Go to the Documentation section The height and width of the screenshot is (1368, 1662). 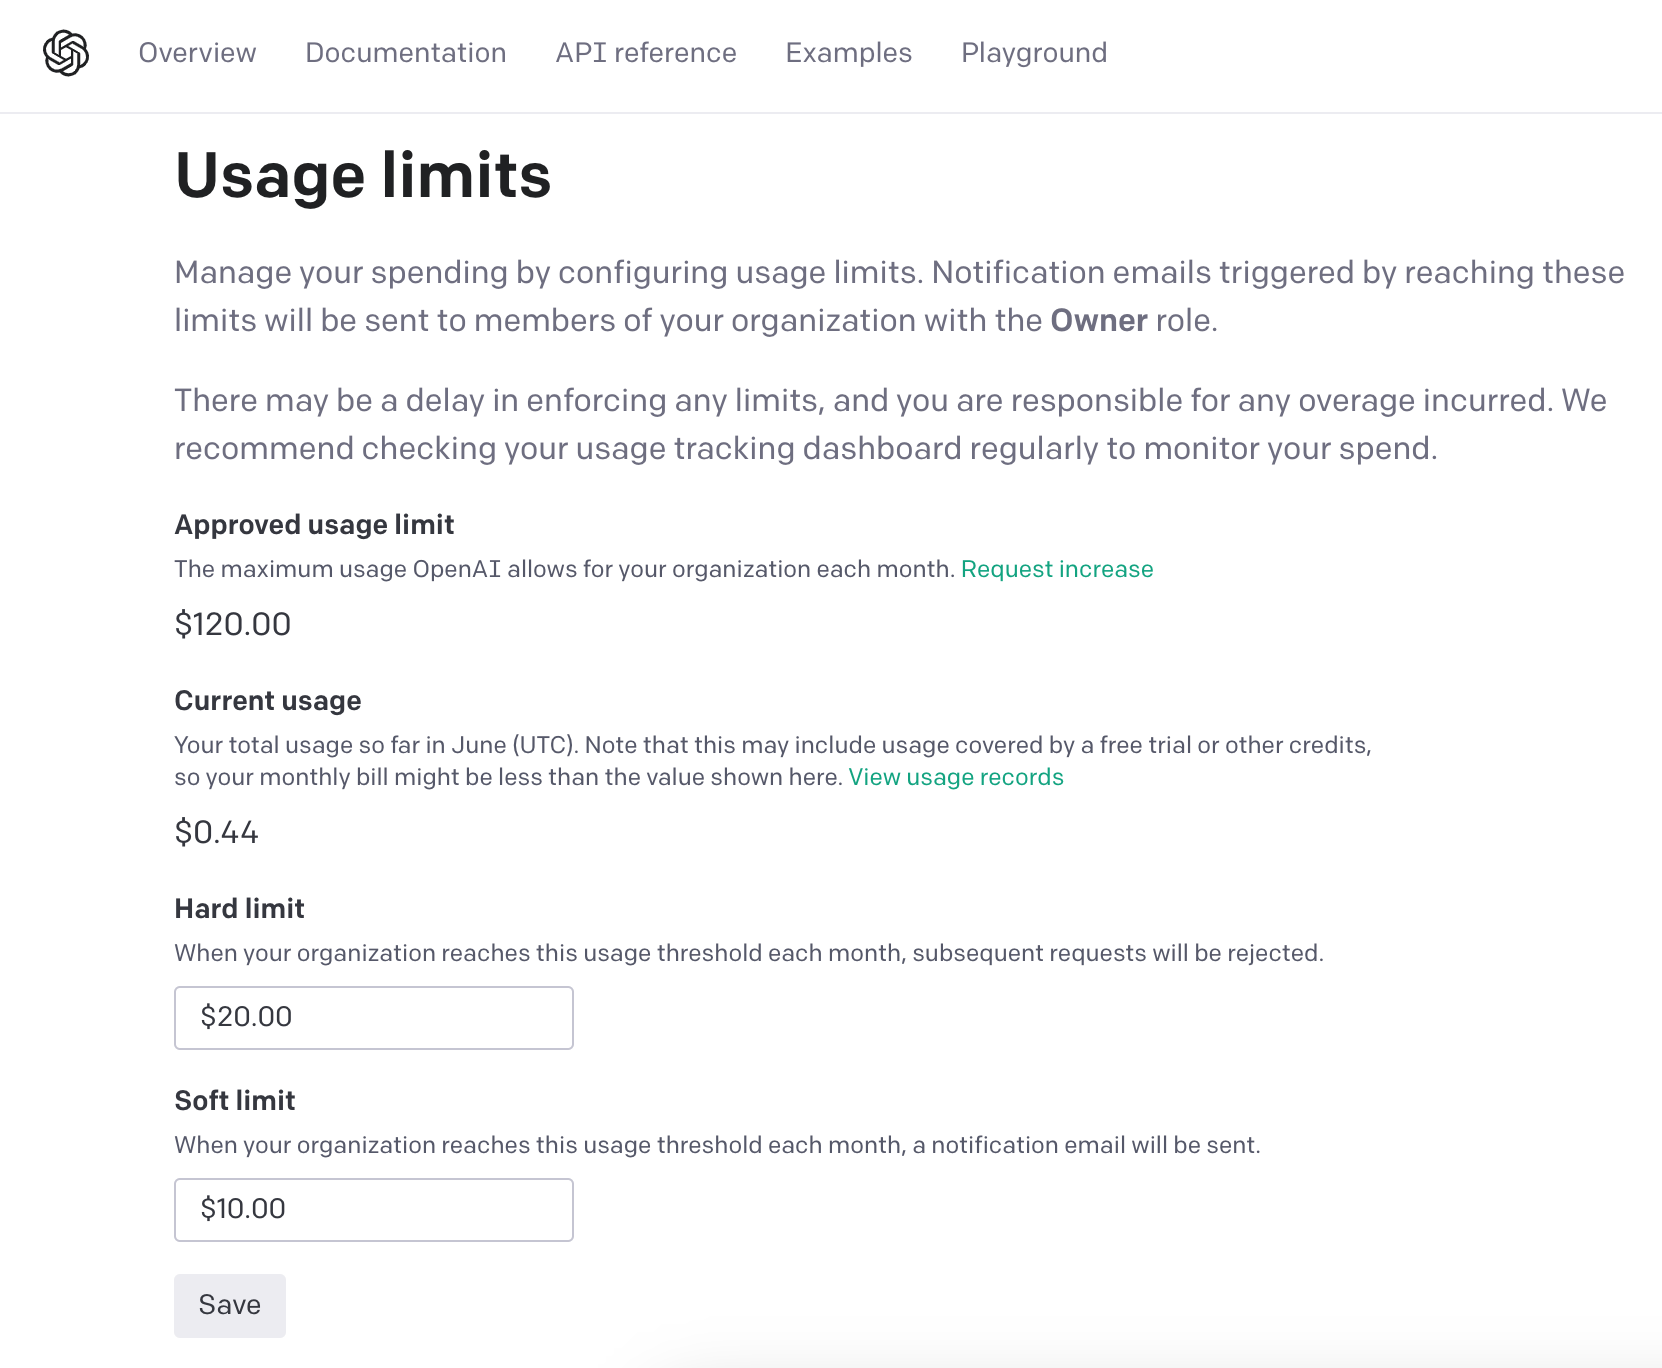pyautogui.click(x=406, y=53)
